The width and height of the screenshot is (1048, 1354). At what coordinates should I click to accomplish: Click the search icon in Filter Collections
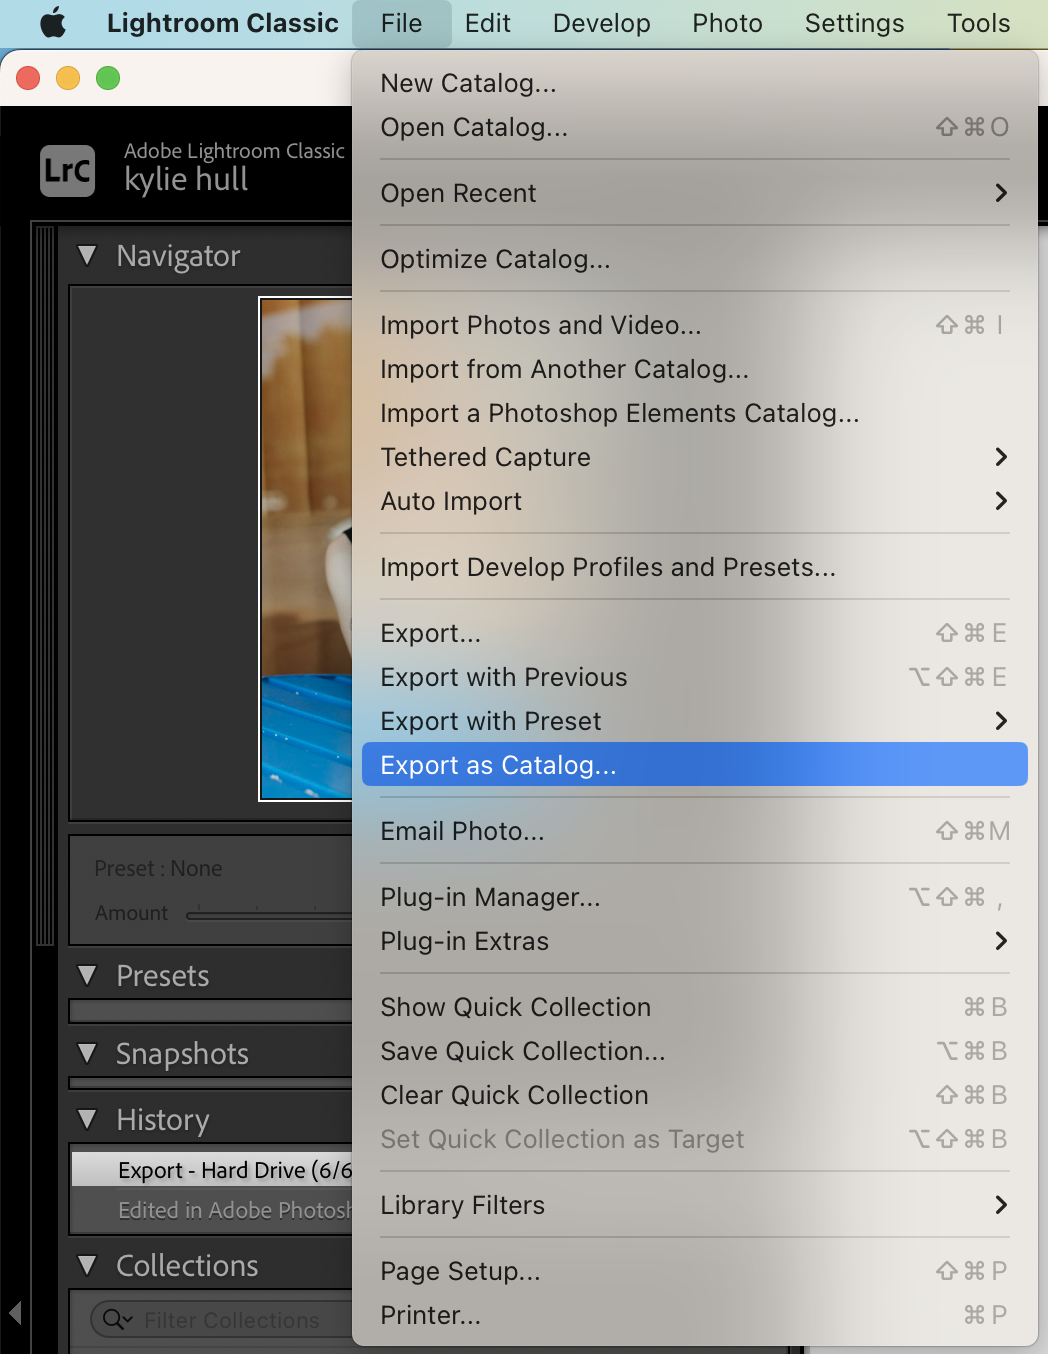[x=117, y=1320]
